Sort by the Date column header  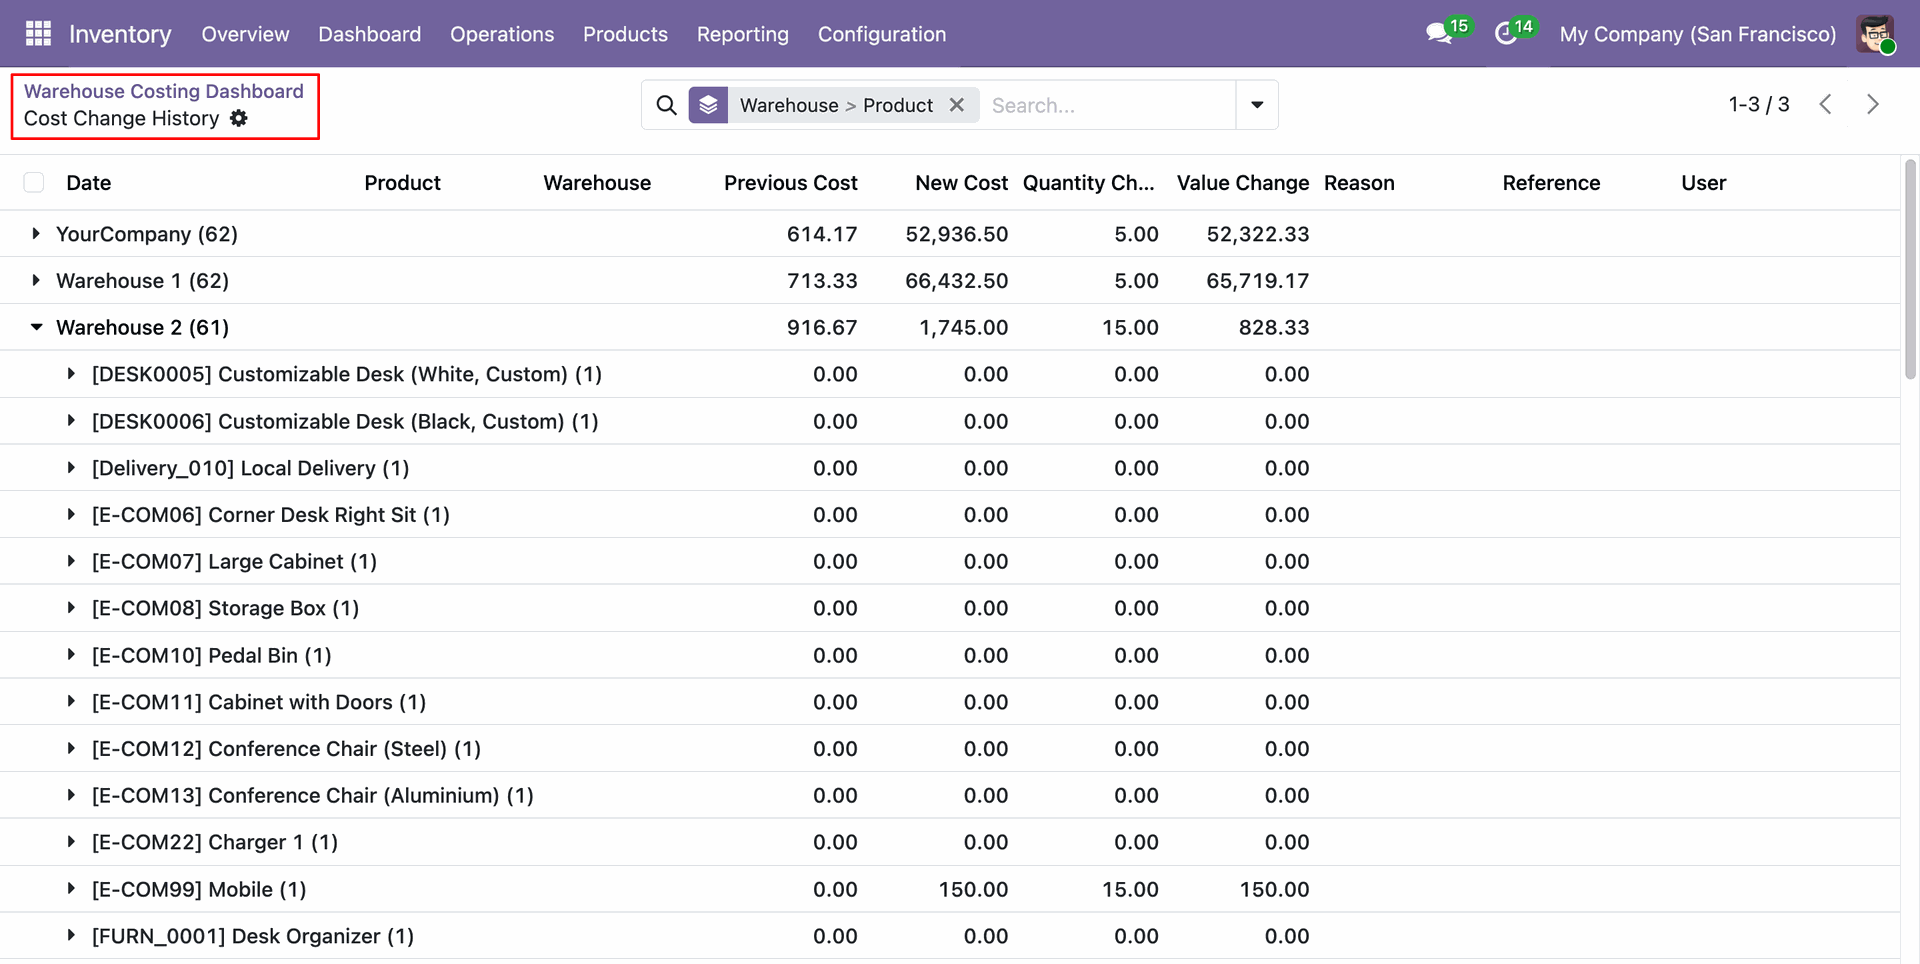click(89, 183)
